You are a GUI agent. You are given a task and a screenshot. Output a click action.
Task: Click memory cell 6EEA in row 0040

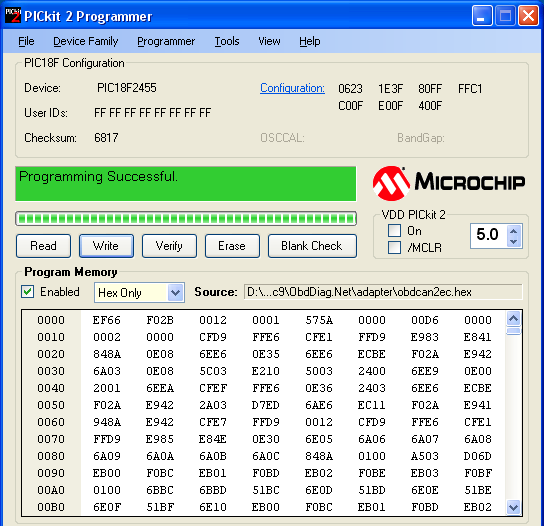(160, 388)
